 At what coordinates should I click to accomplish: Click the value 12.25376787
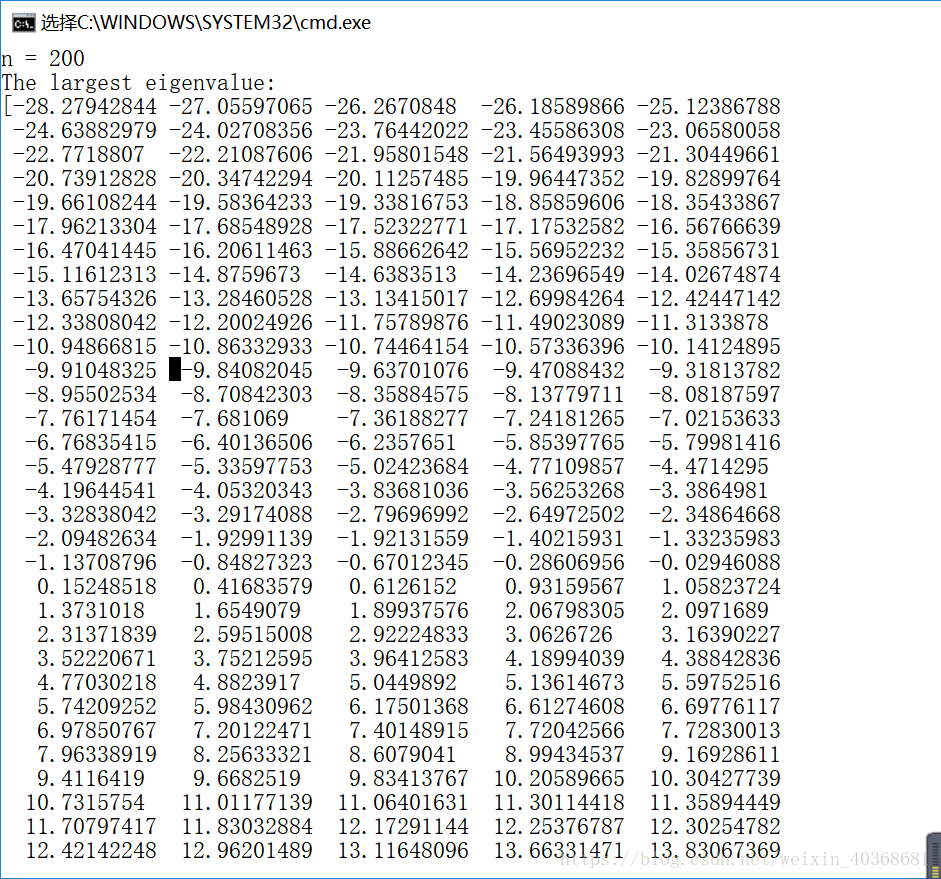tap(559, 827)
